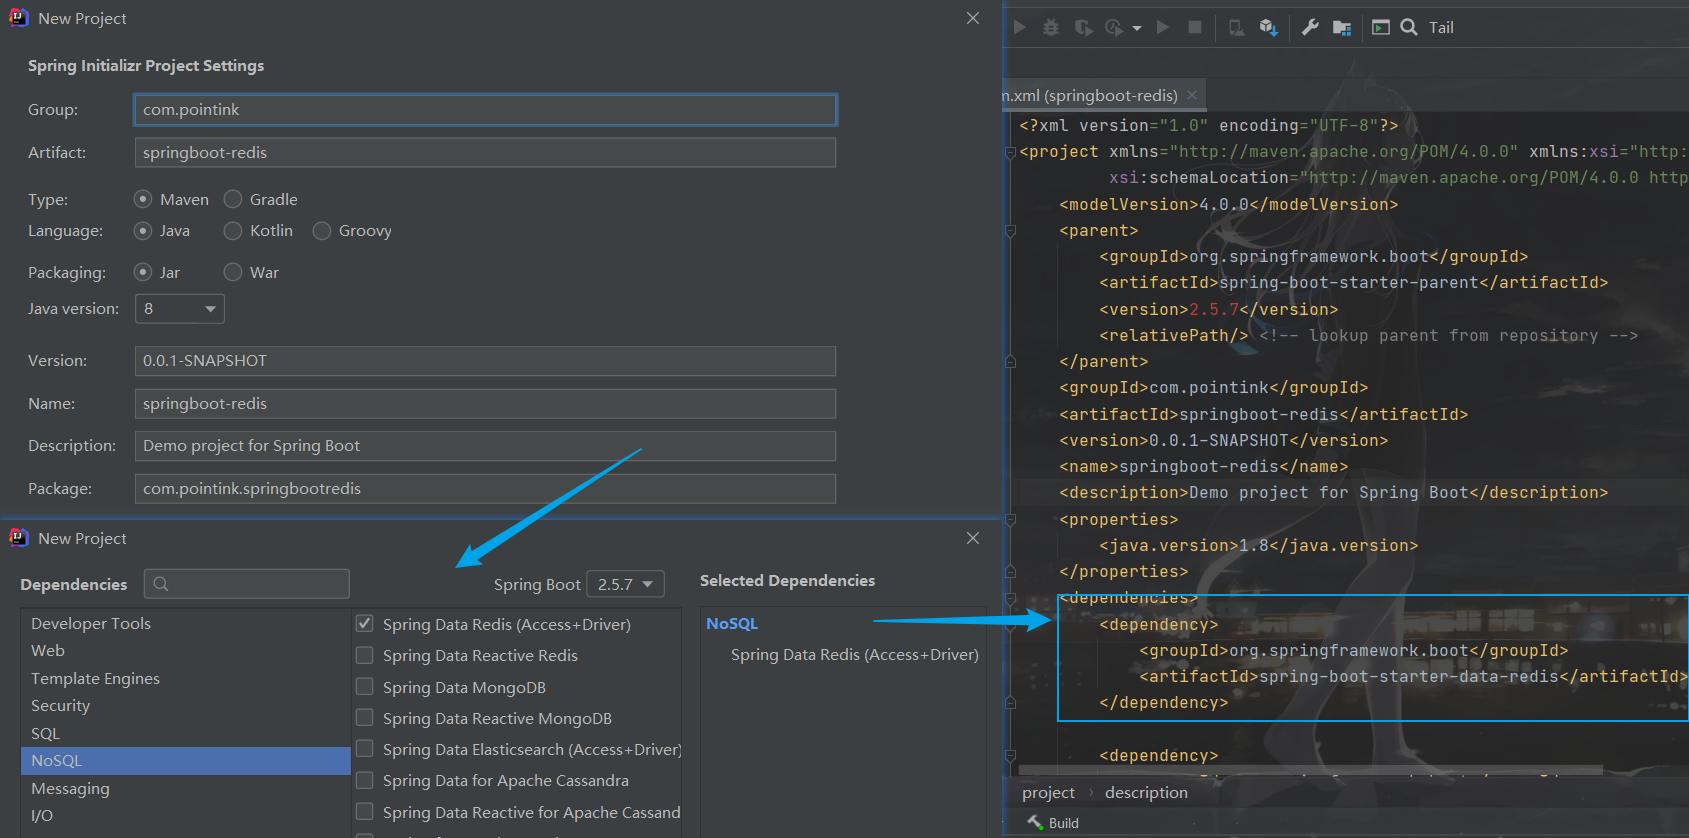Collapse the <parent> tag fold marker
Screen dimensions: 1689x838
1010,231
